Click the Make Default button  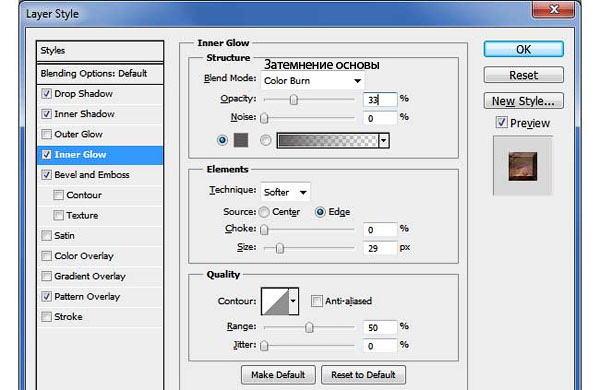tap(278, 375)
